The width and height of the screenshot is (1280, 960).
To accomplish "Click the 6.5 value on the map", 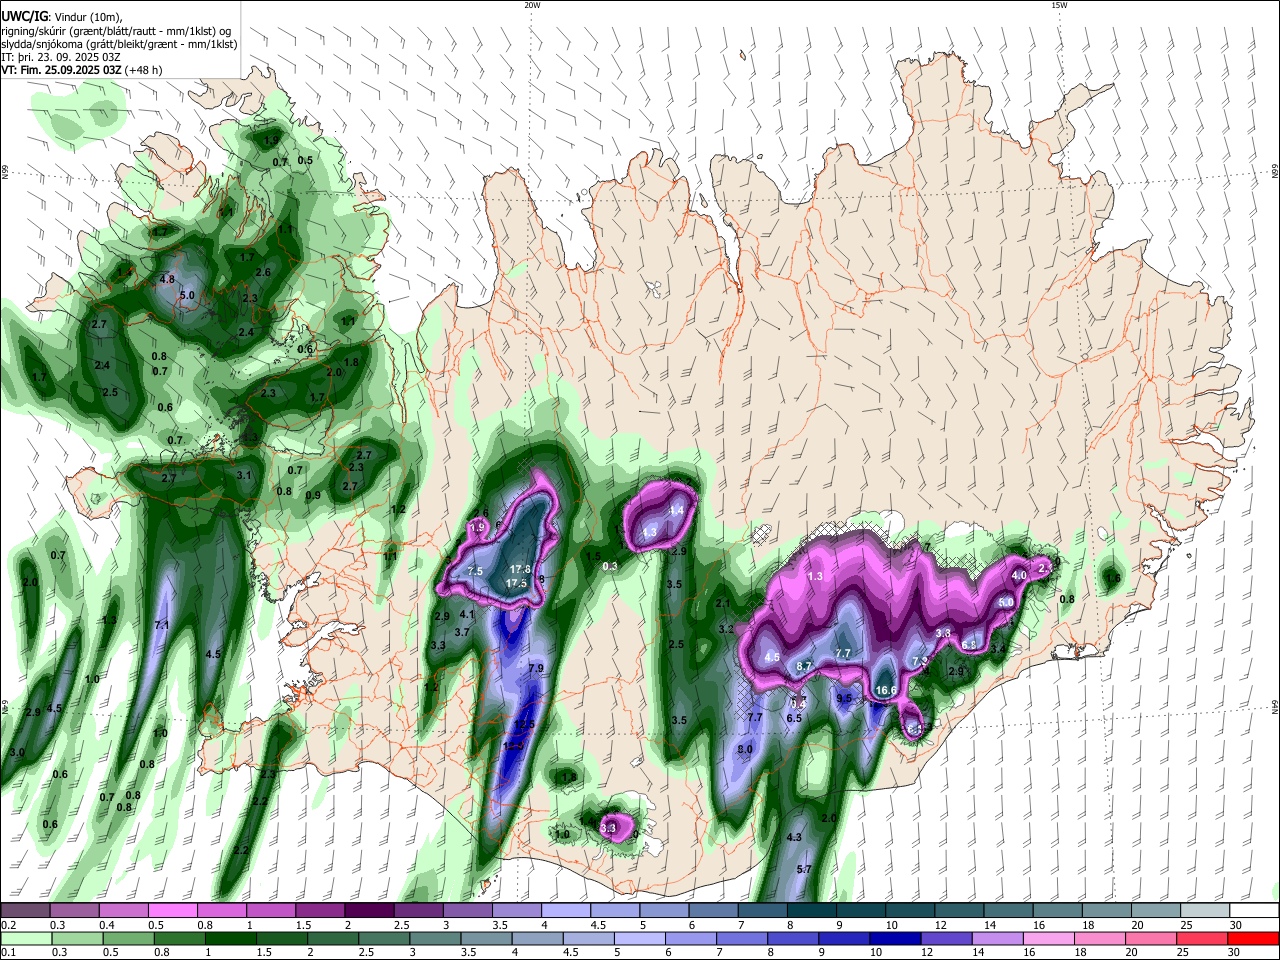I will [794, 718].
